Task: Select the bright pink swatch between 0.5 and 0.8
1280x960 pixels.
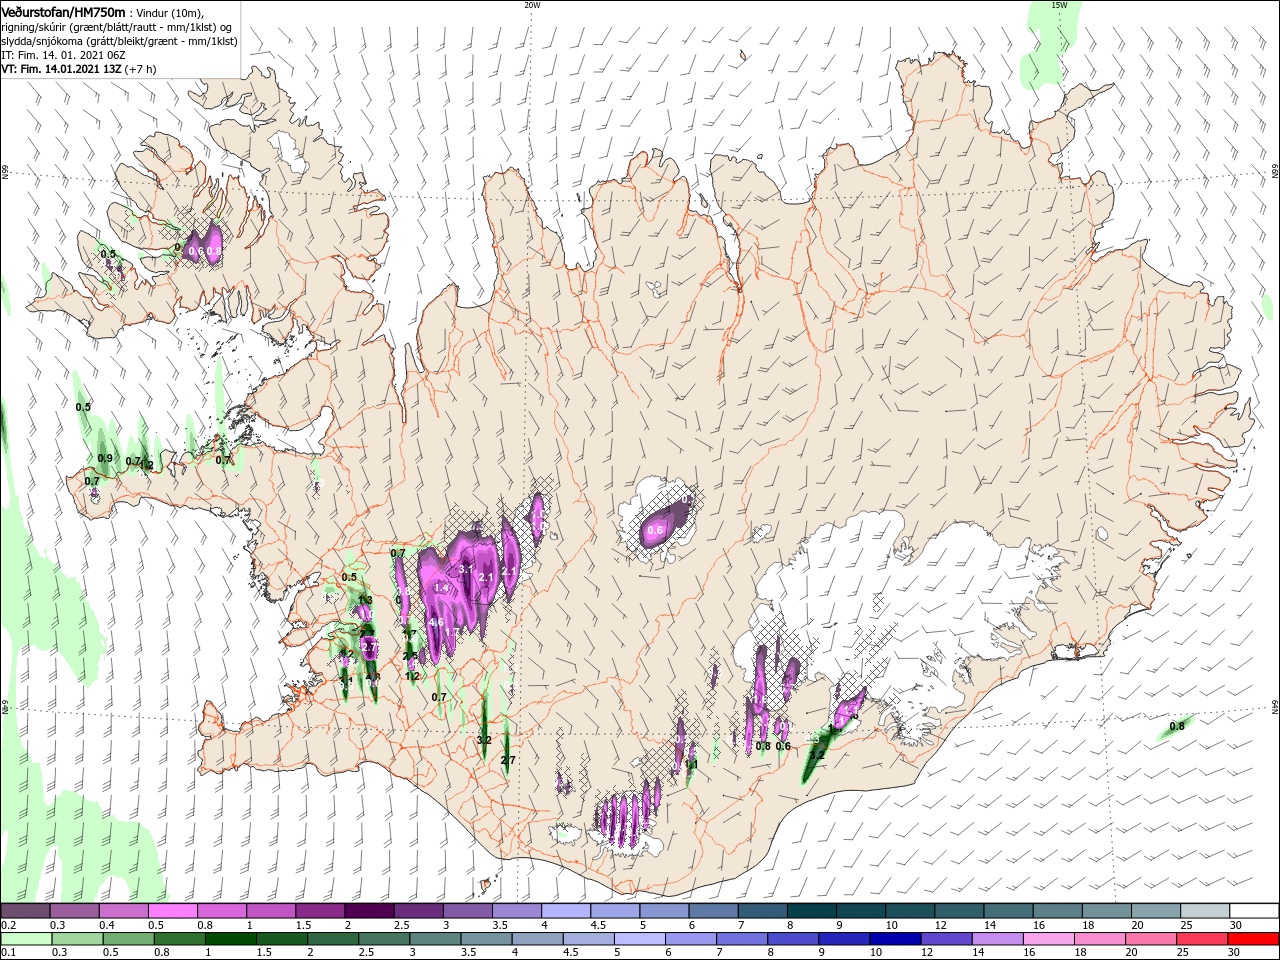Action: click(x=172, y=911)
